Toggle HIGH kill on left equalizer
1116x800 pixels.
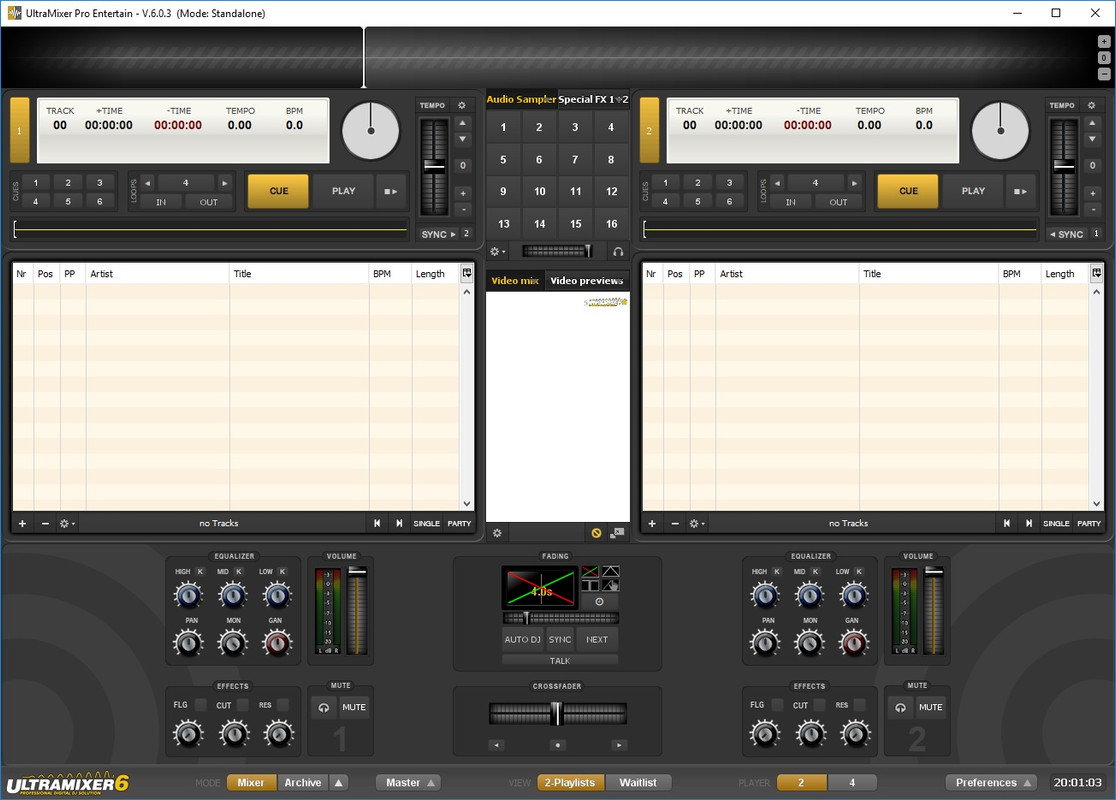click(x=200, y=572)
